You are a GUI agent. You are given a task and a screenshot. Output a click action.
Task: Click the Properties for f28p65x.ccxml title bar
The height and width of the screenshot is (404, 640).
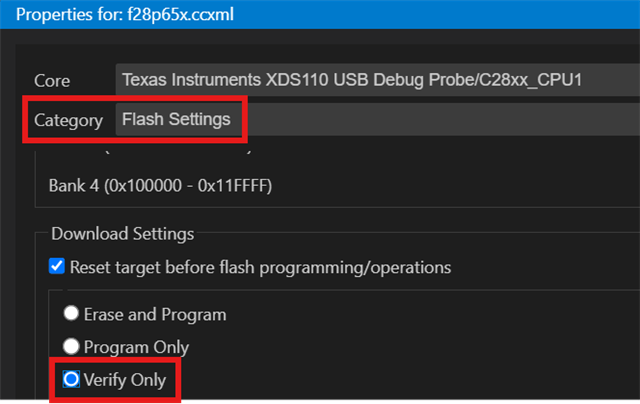click(x=320, y=14)
